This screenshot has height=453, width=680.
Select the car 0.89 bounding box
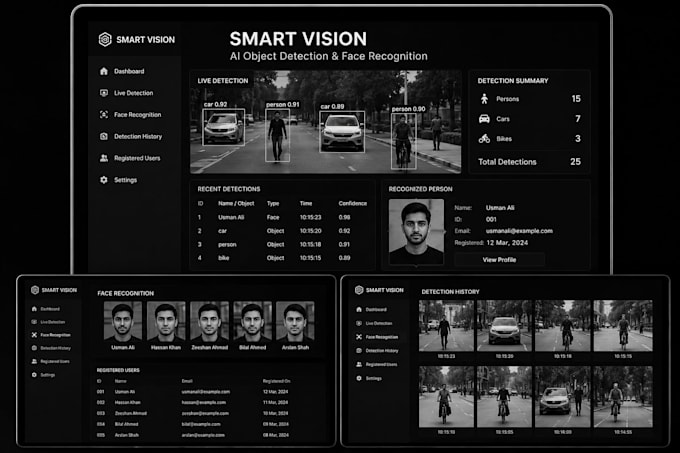(x=342, y=132)
